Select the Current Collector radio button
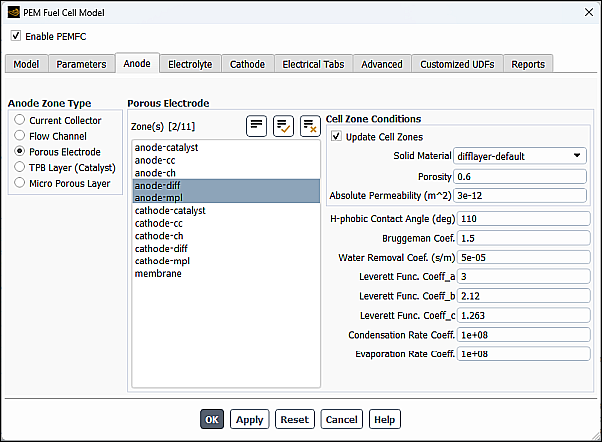602x442 pixels. 20,120
